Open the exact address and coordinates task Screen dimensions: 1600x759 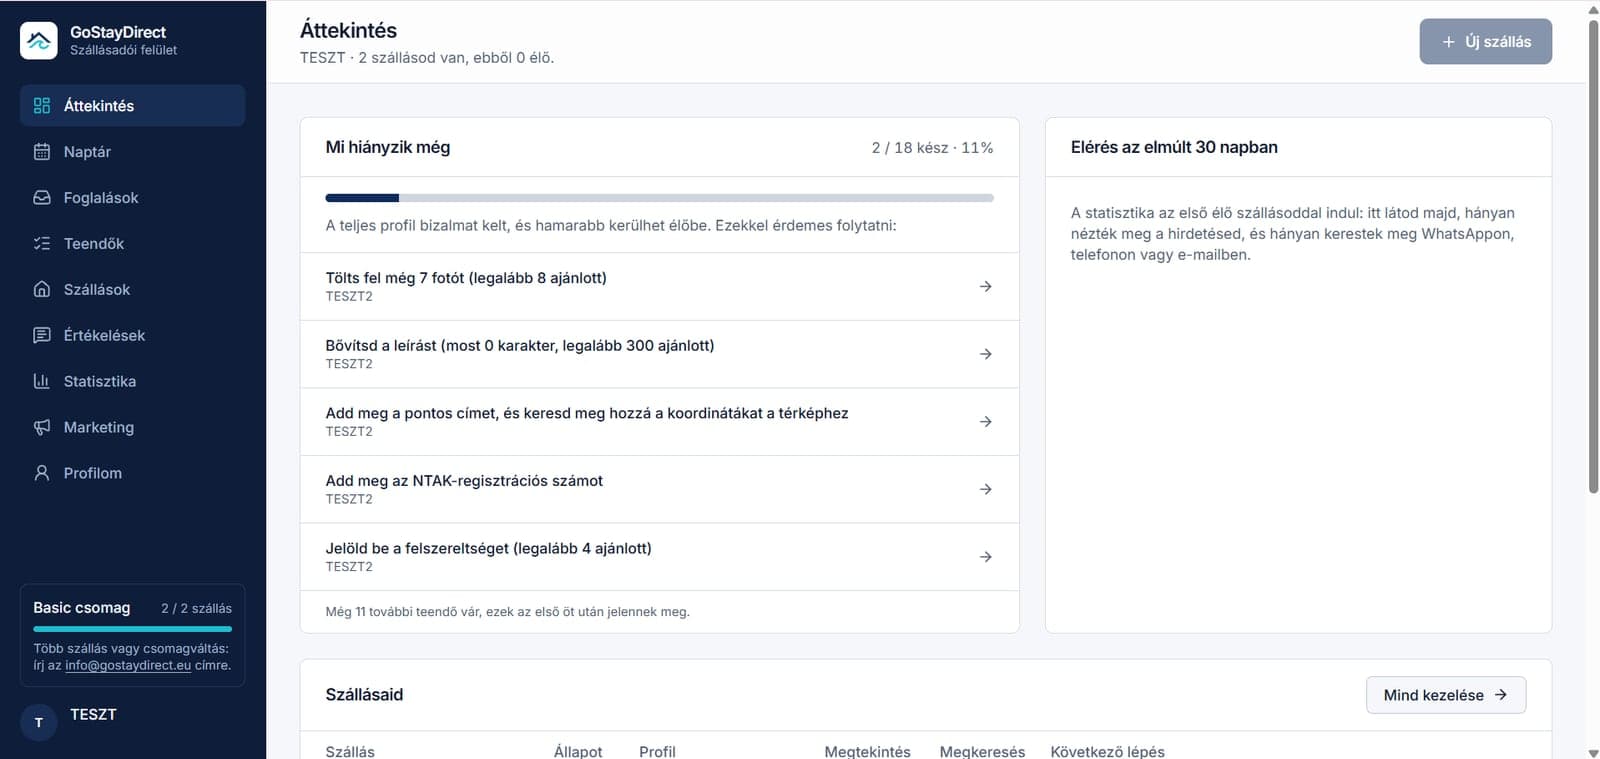pos(660,422)
